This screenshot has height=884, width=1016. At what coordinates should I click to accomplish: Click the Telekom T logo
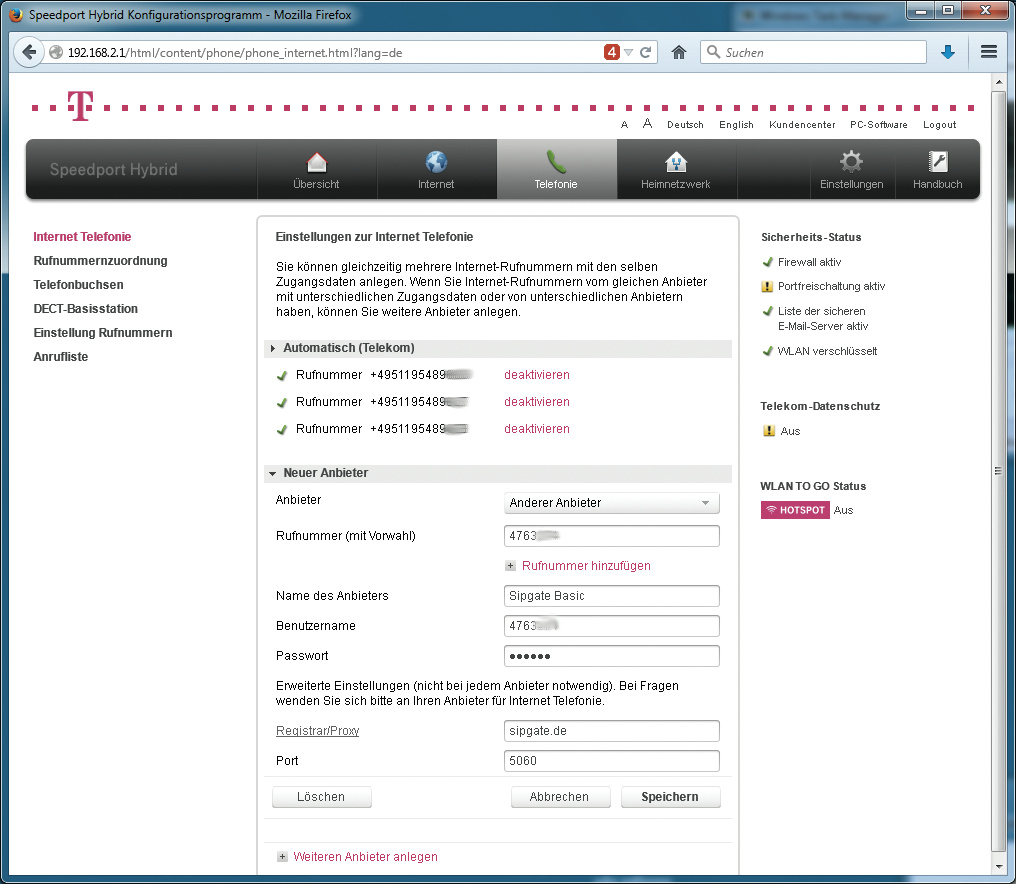click(80, 106)
